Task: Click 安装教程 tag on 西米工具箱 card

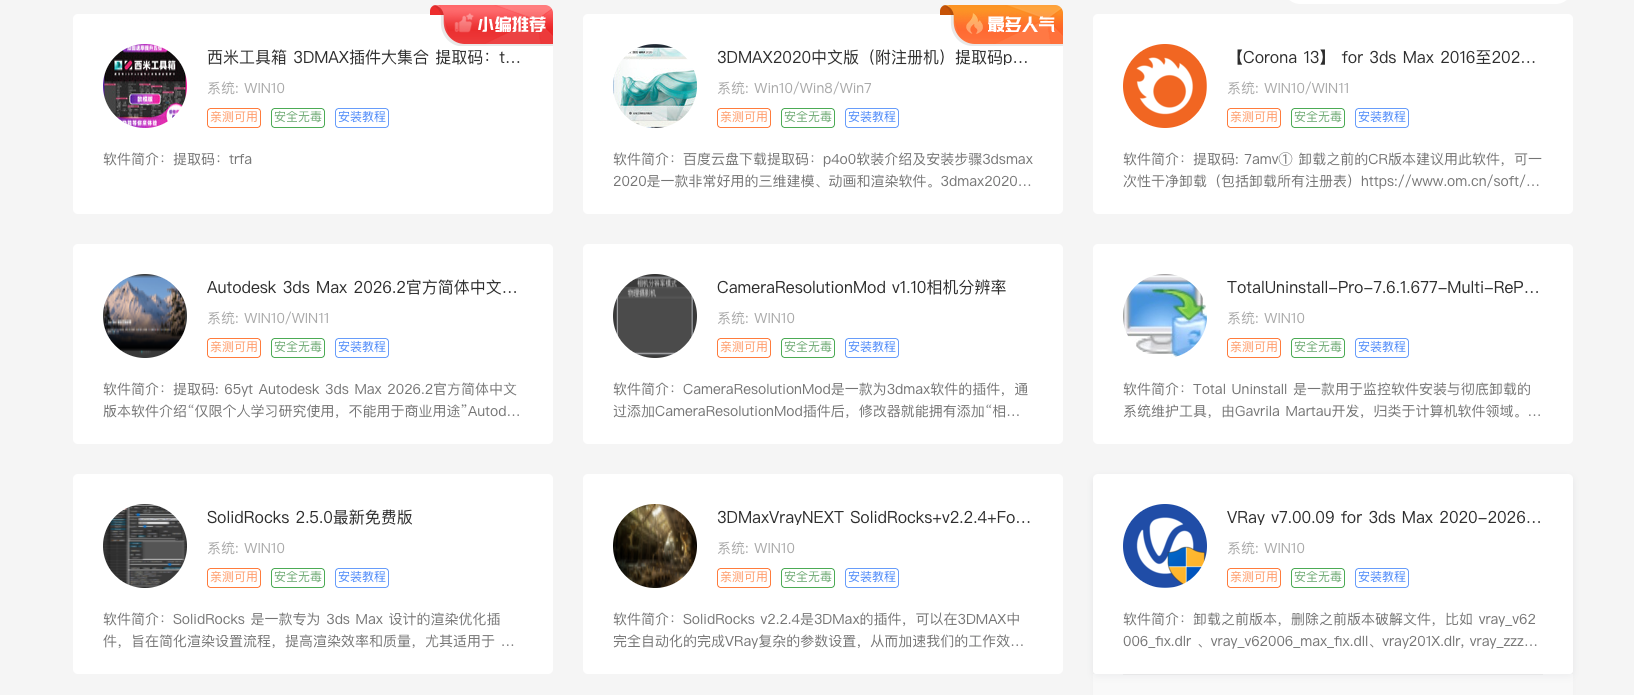Action: point(362,117)
